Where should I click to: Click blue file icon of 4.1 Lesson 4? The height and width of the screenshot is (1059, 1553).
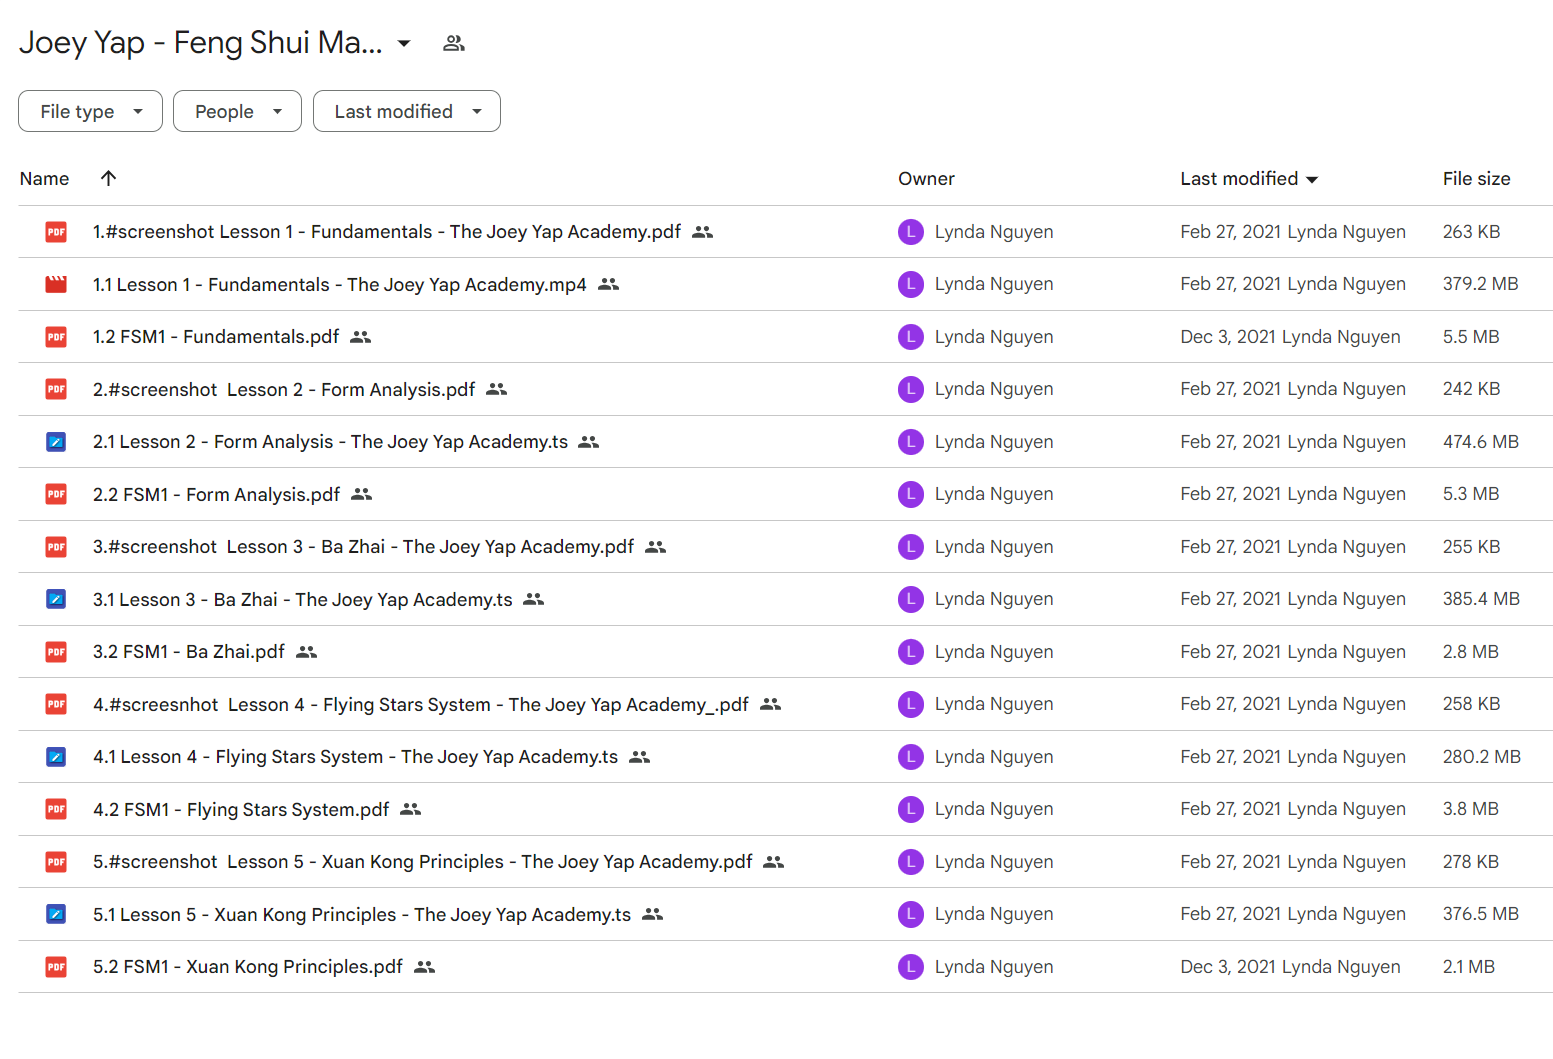56,757
